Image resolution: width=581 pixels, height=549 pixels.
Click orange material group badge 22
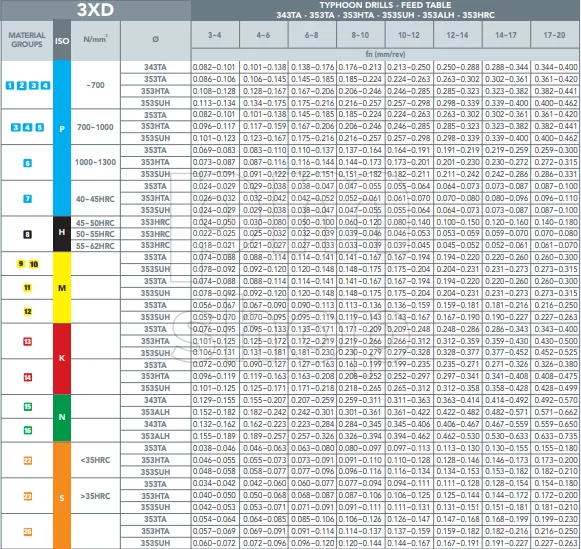coord(27,460)
